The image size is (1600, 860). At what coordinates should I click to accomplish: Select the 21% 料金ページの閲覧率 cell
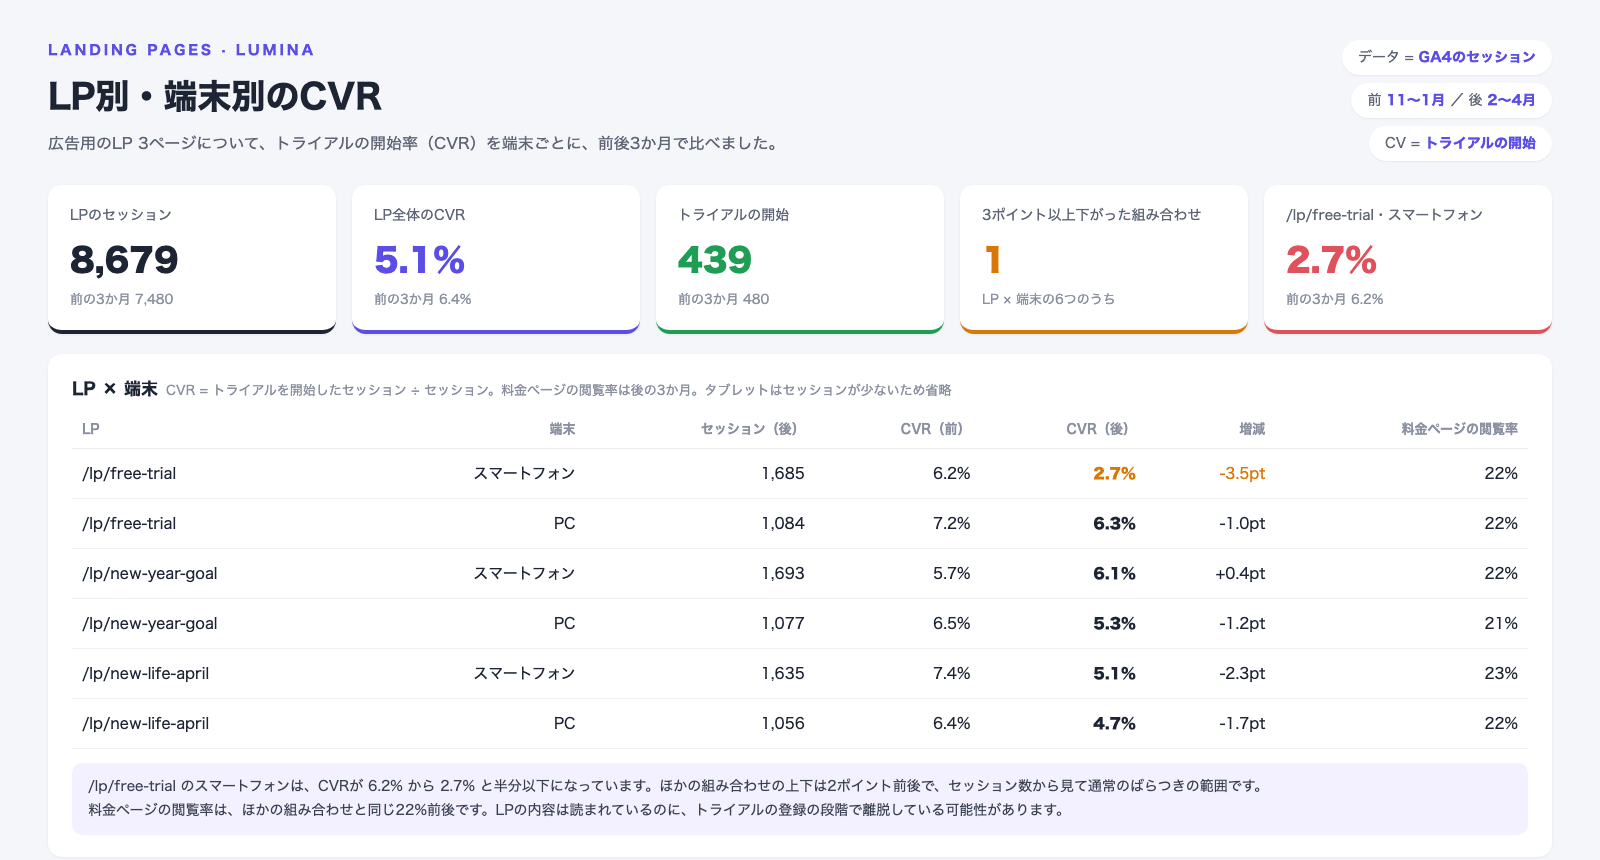point(1501,624)
